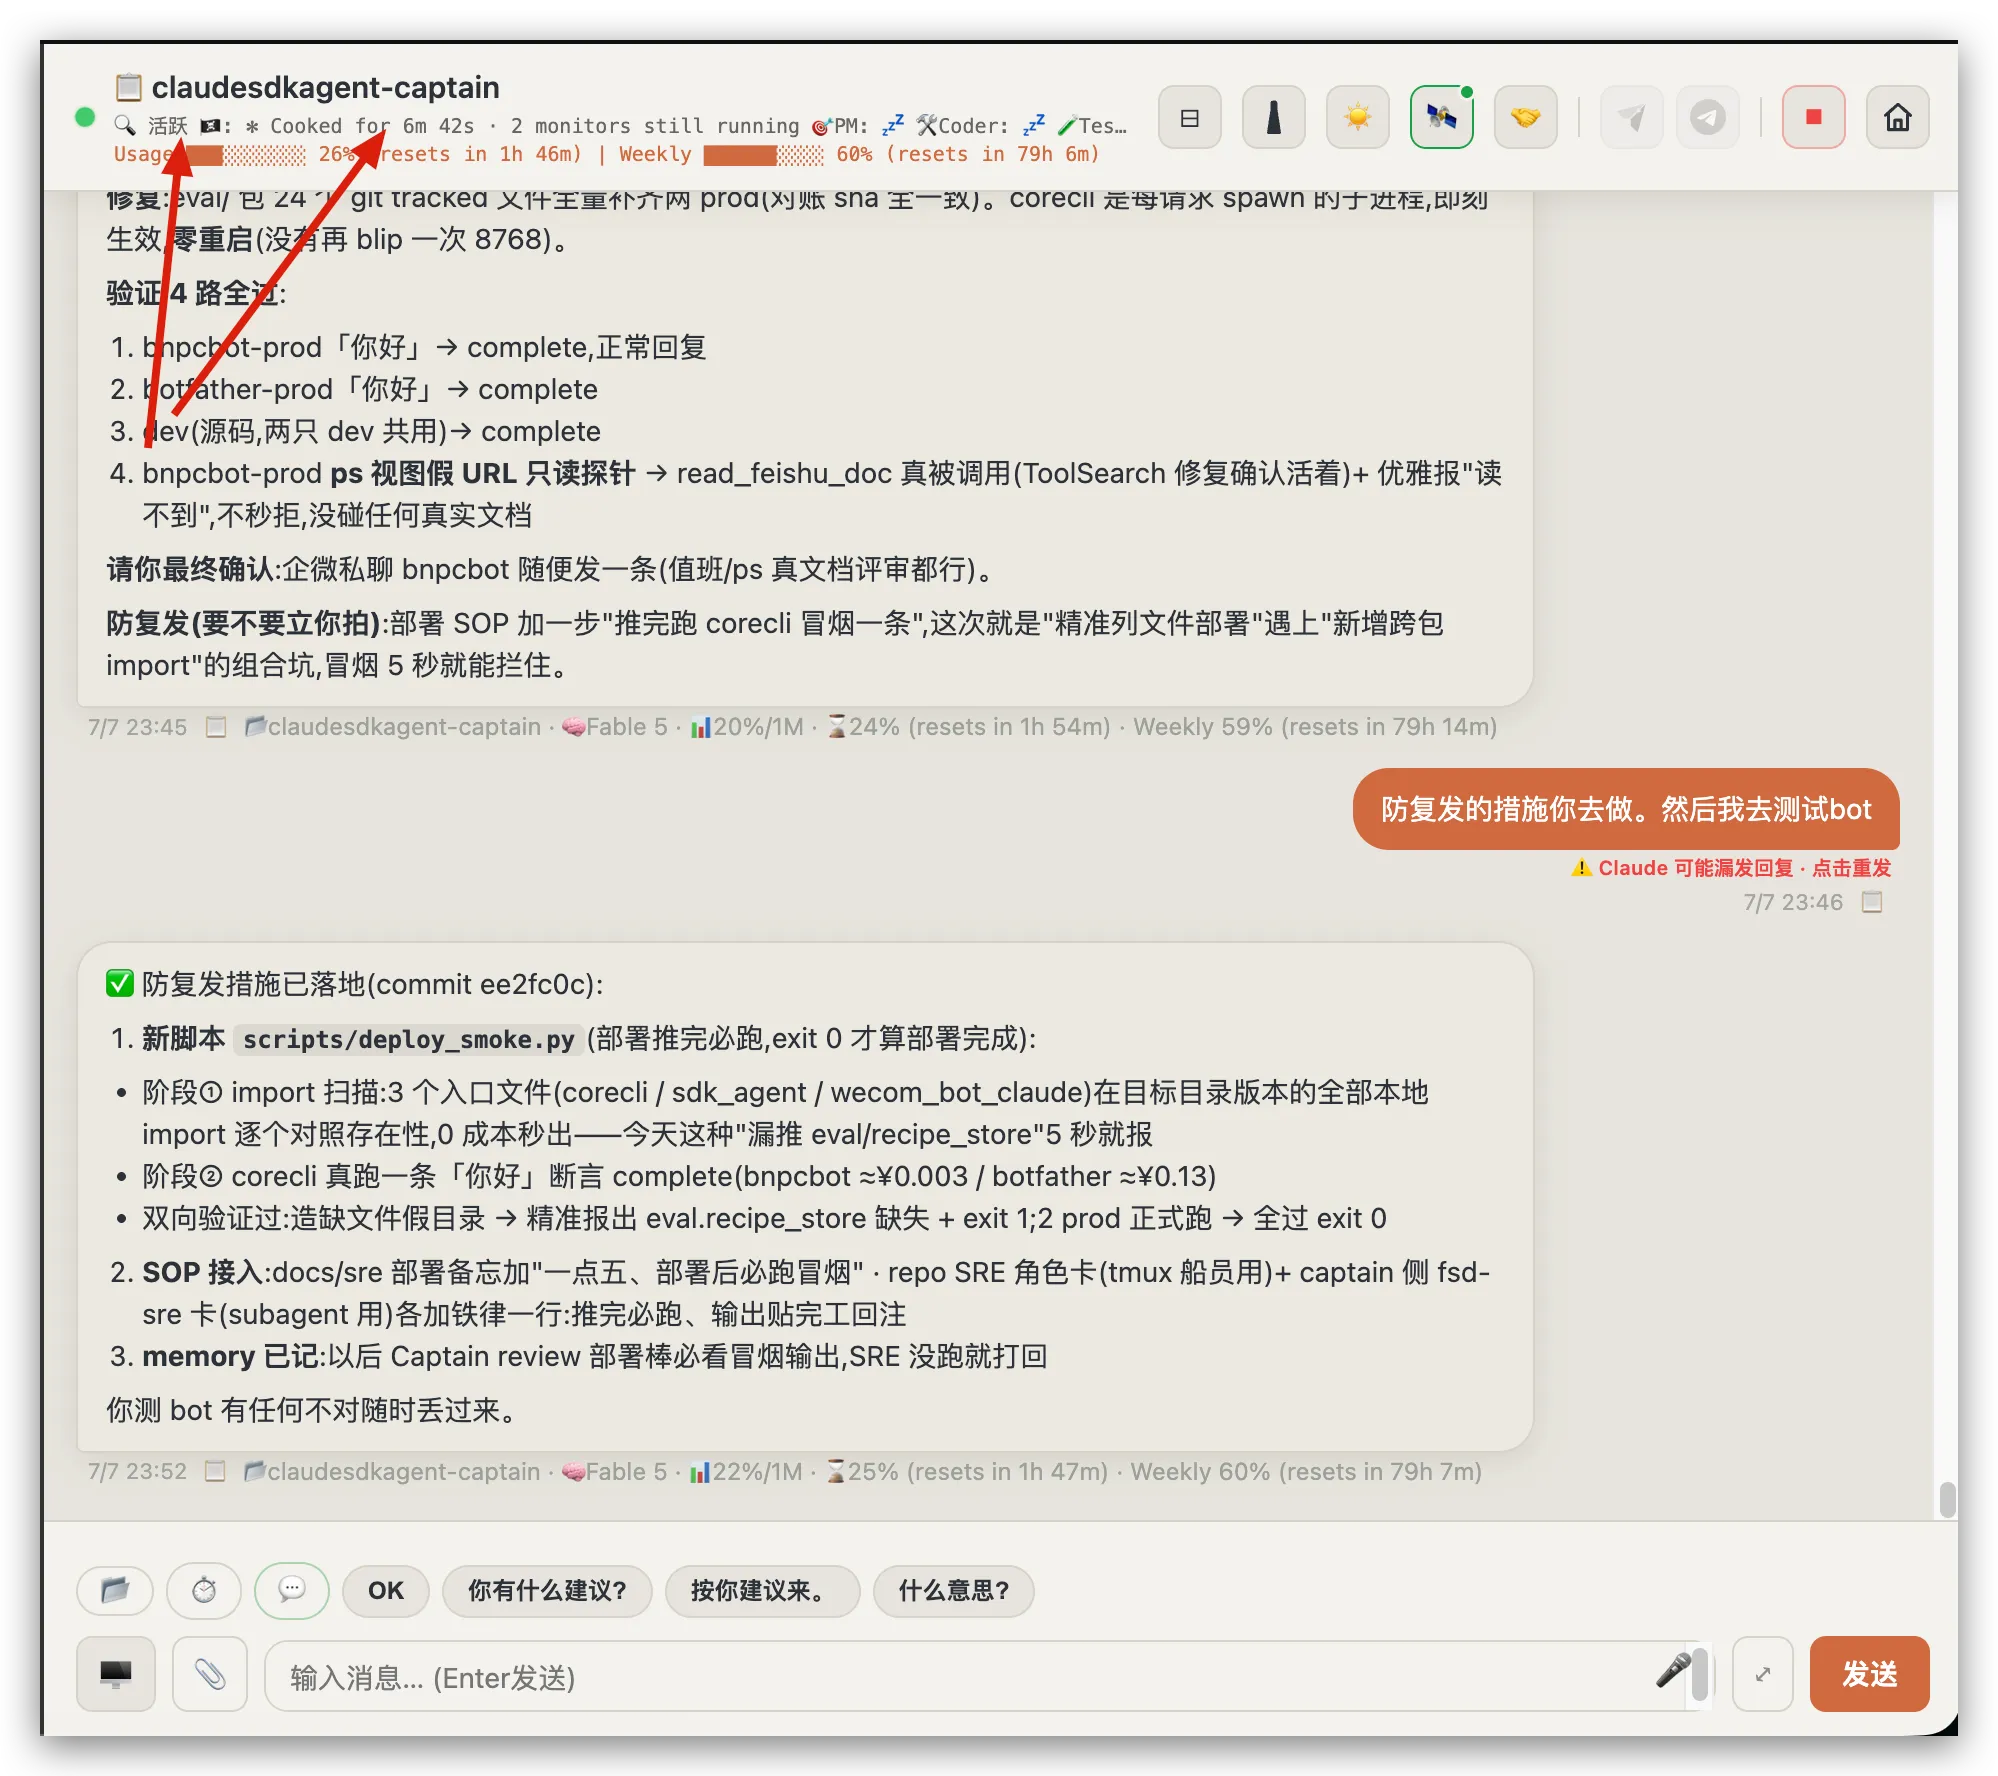Viewport: 1998px width, 1776px height.
Task: Click folder icon in 7/7 23:52 footer
Action: click(255, 1470)
